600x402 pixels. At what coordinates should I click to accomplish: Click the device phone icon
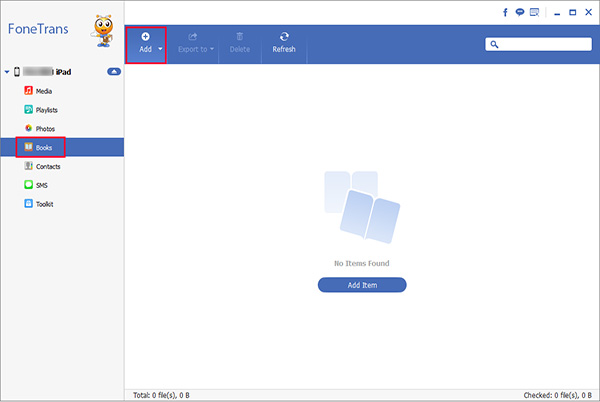click(17, 72)
